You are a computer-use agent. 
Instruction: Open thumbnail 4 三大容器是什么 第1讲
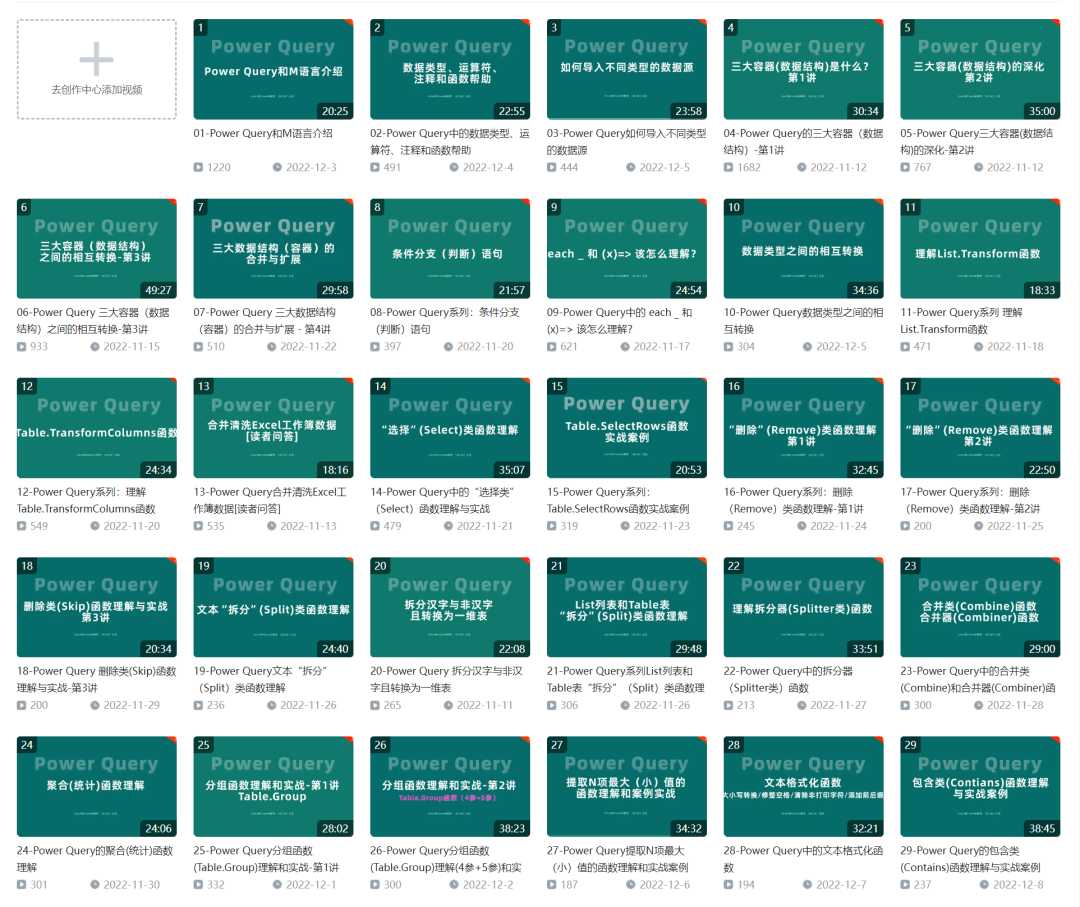803,70
